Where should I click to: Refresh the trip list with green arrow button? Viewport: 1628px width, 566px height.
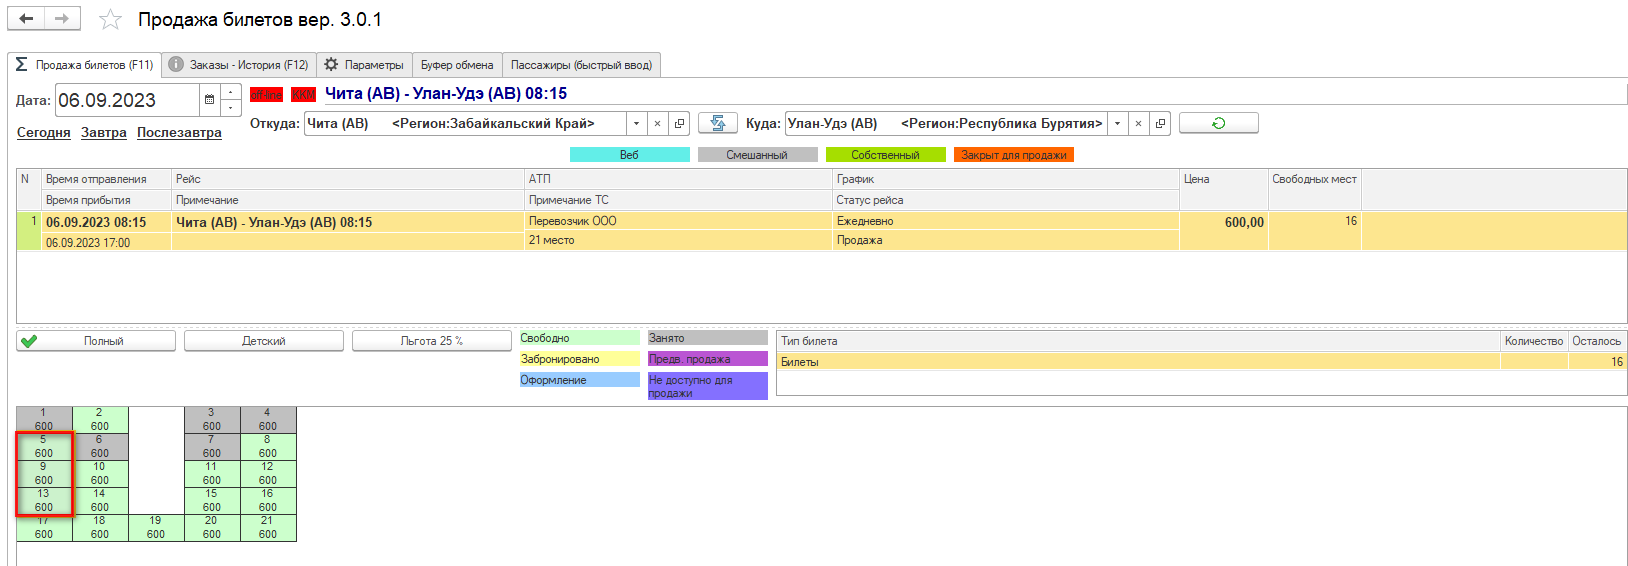[1218, 123]
